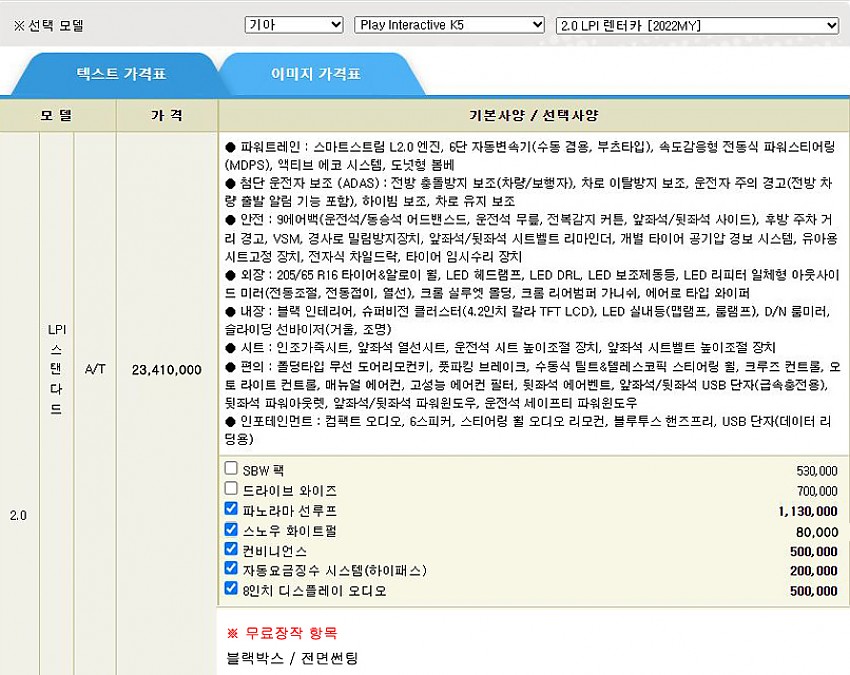Expand the Play Interactive K5 model dropdown
The height and width of the screenshot is (675, 850).
click(449, 25)
